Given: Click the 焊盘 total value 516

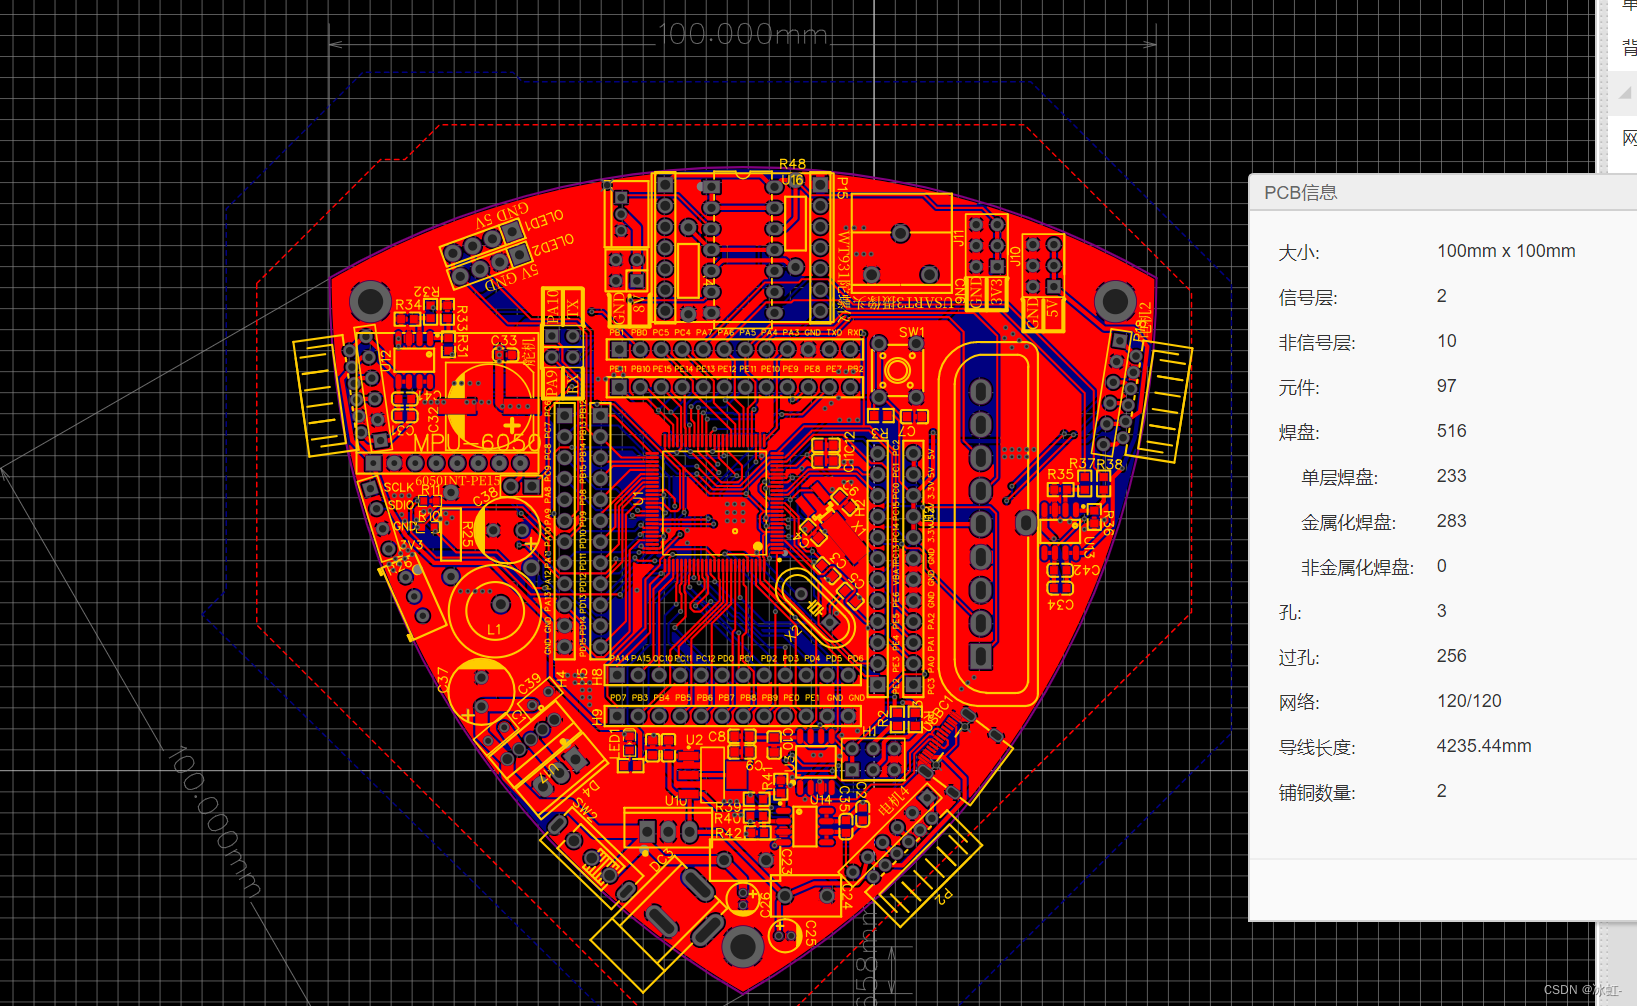Looking at the screenshot, I should click(1452, 431).
